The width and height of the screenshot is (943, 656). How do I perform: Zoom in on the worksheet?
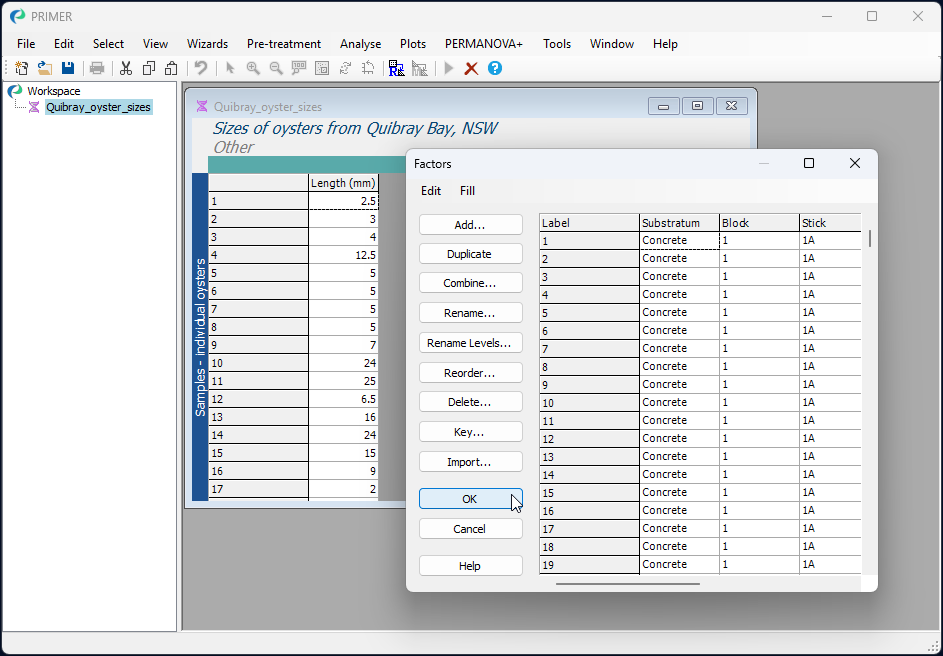[x=253, y=68]
